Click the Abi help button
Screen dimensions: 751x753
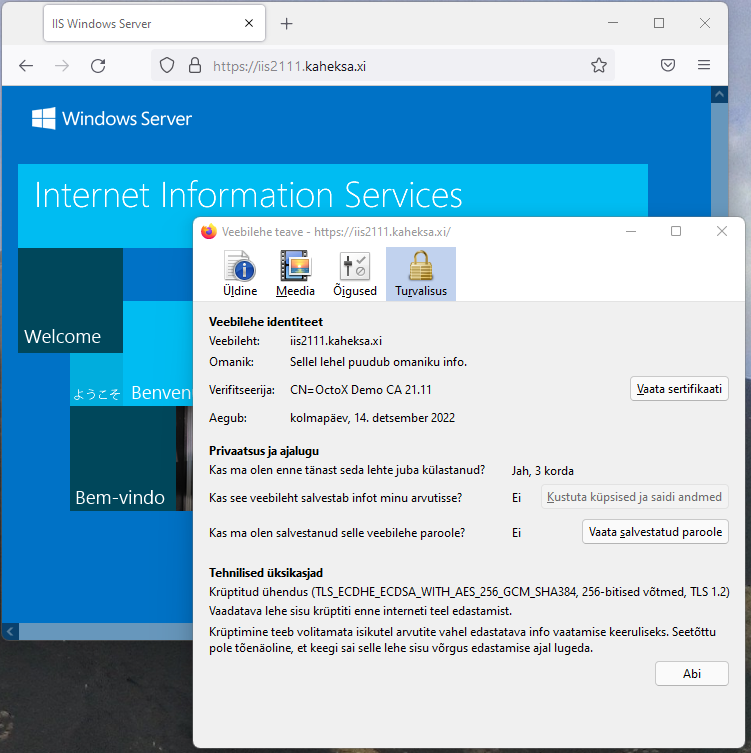[691, 674]
